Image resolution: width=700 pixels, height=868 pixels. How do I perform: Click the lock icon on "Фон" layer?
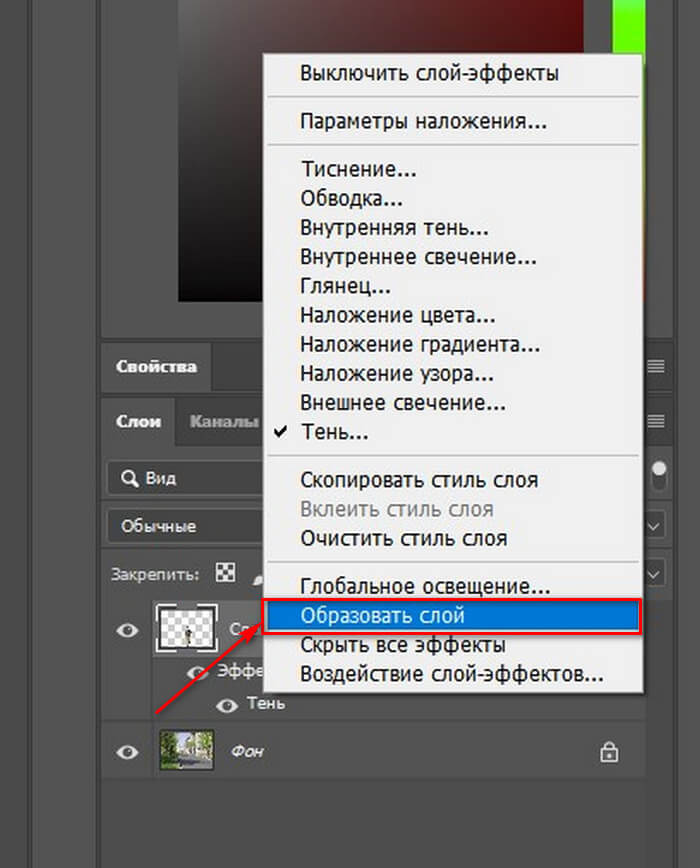click(x=609, y=752)
